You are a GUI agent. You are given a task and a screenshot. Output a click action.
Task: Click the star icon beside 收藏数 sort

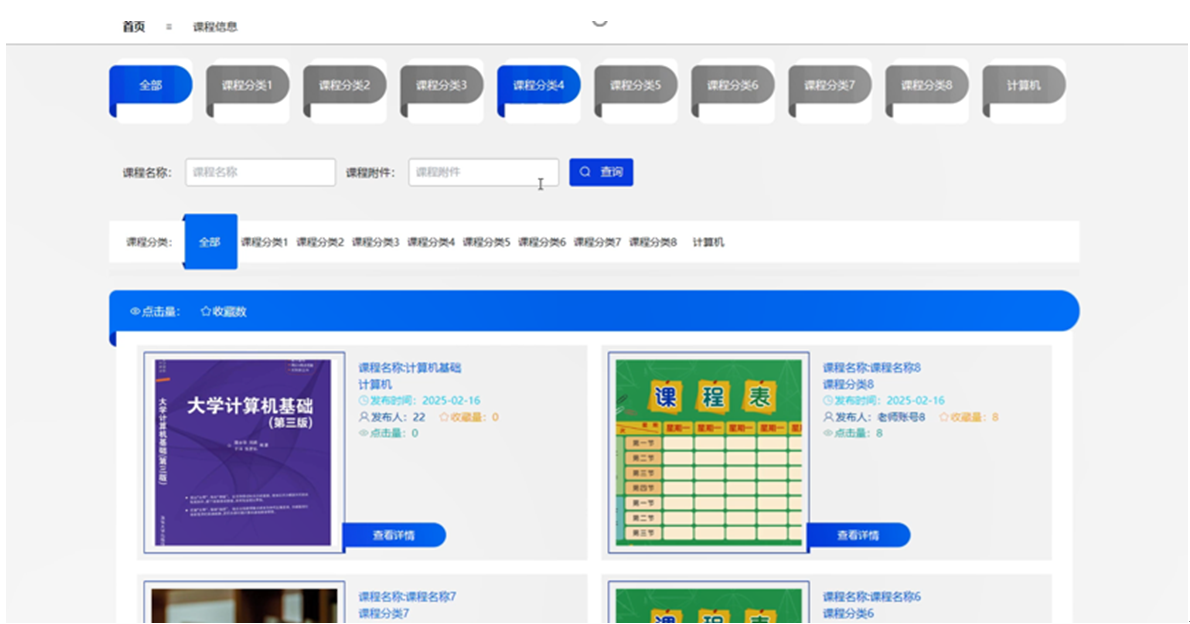click(x=206, y=311)
